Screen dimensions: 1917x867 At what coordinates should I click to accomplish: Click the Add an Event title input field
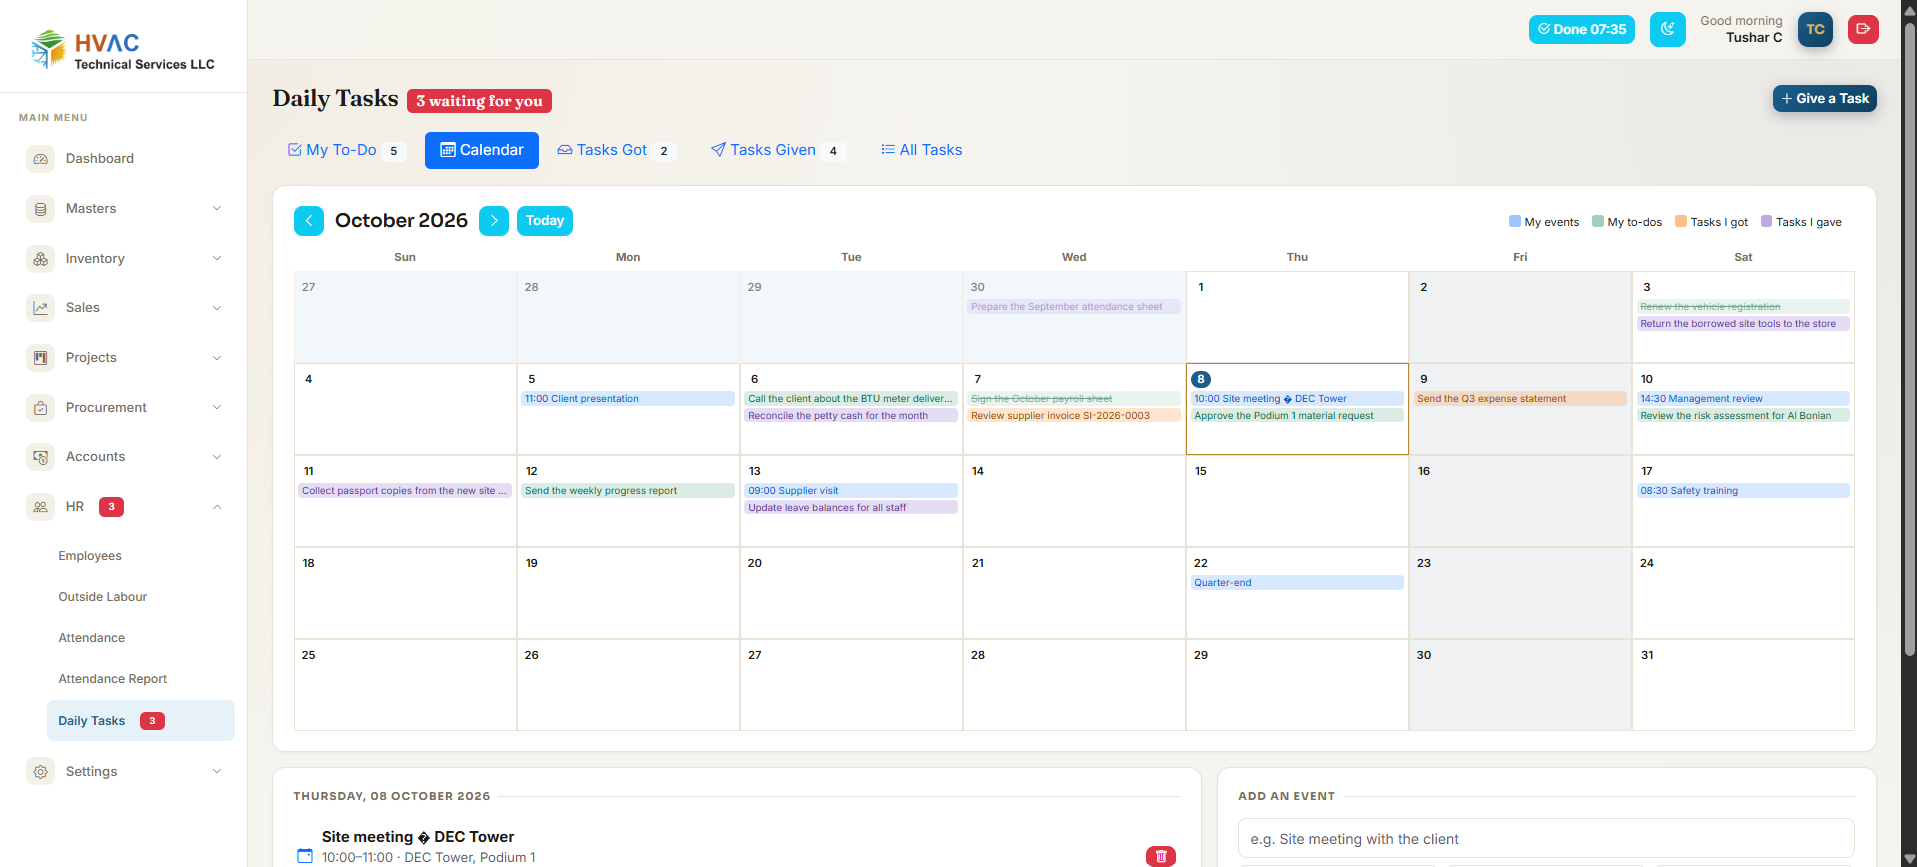(1546, 839)
